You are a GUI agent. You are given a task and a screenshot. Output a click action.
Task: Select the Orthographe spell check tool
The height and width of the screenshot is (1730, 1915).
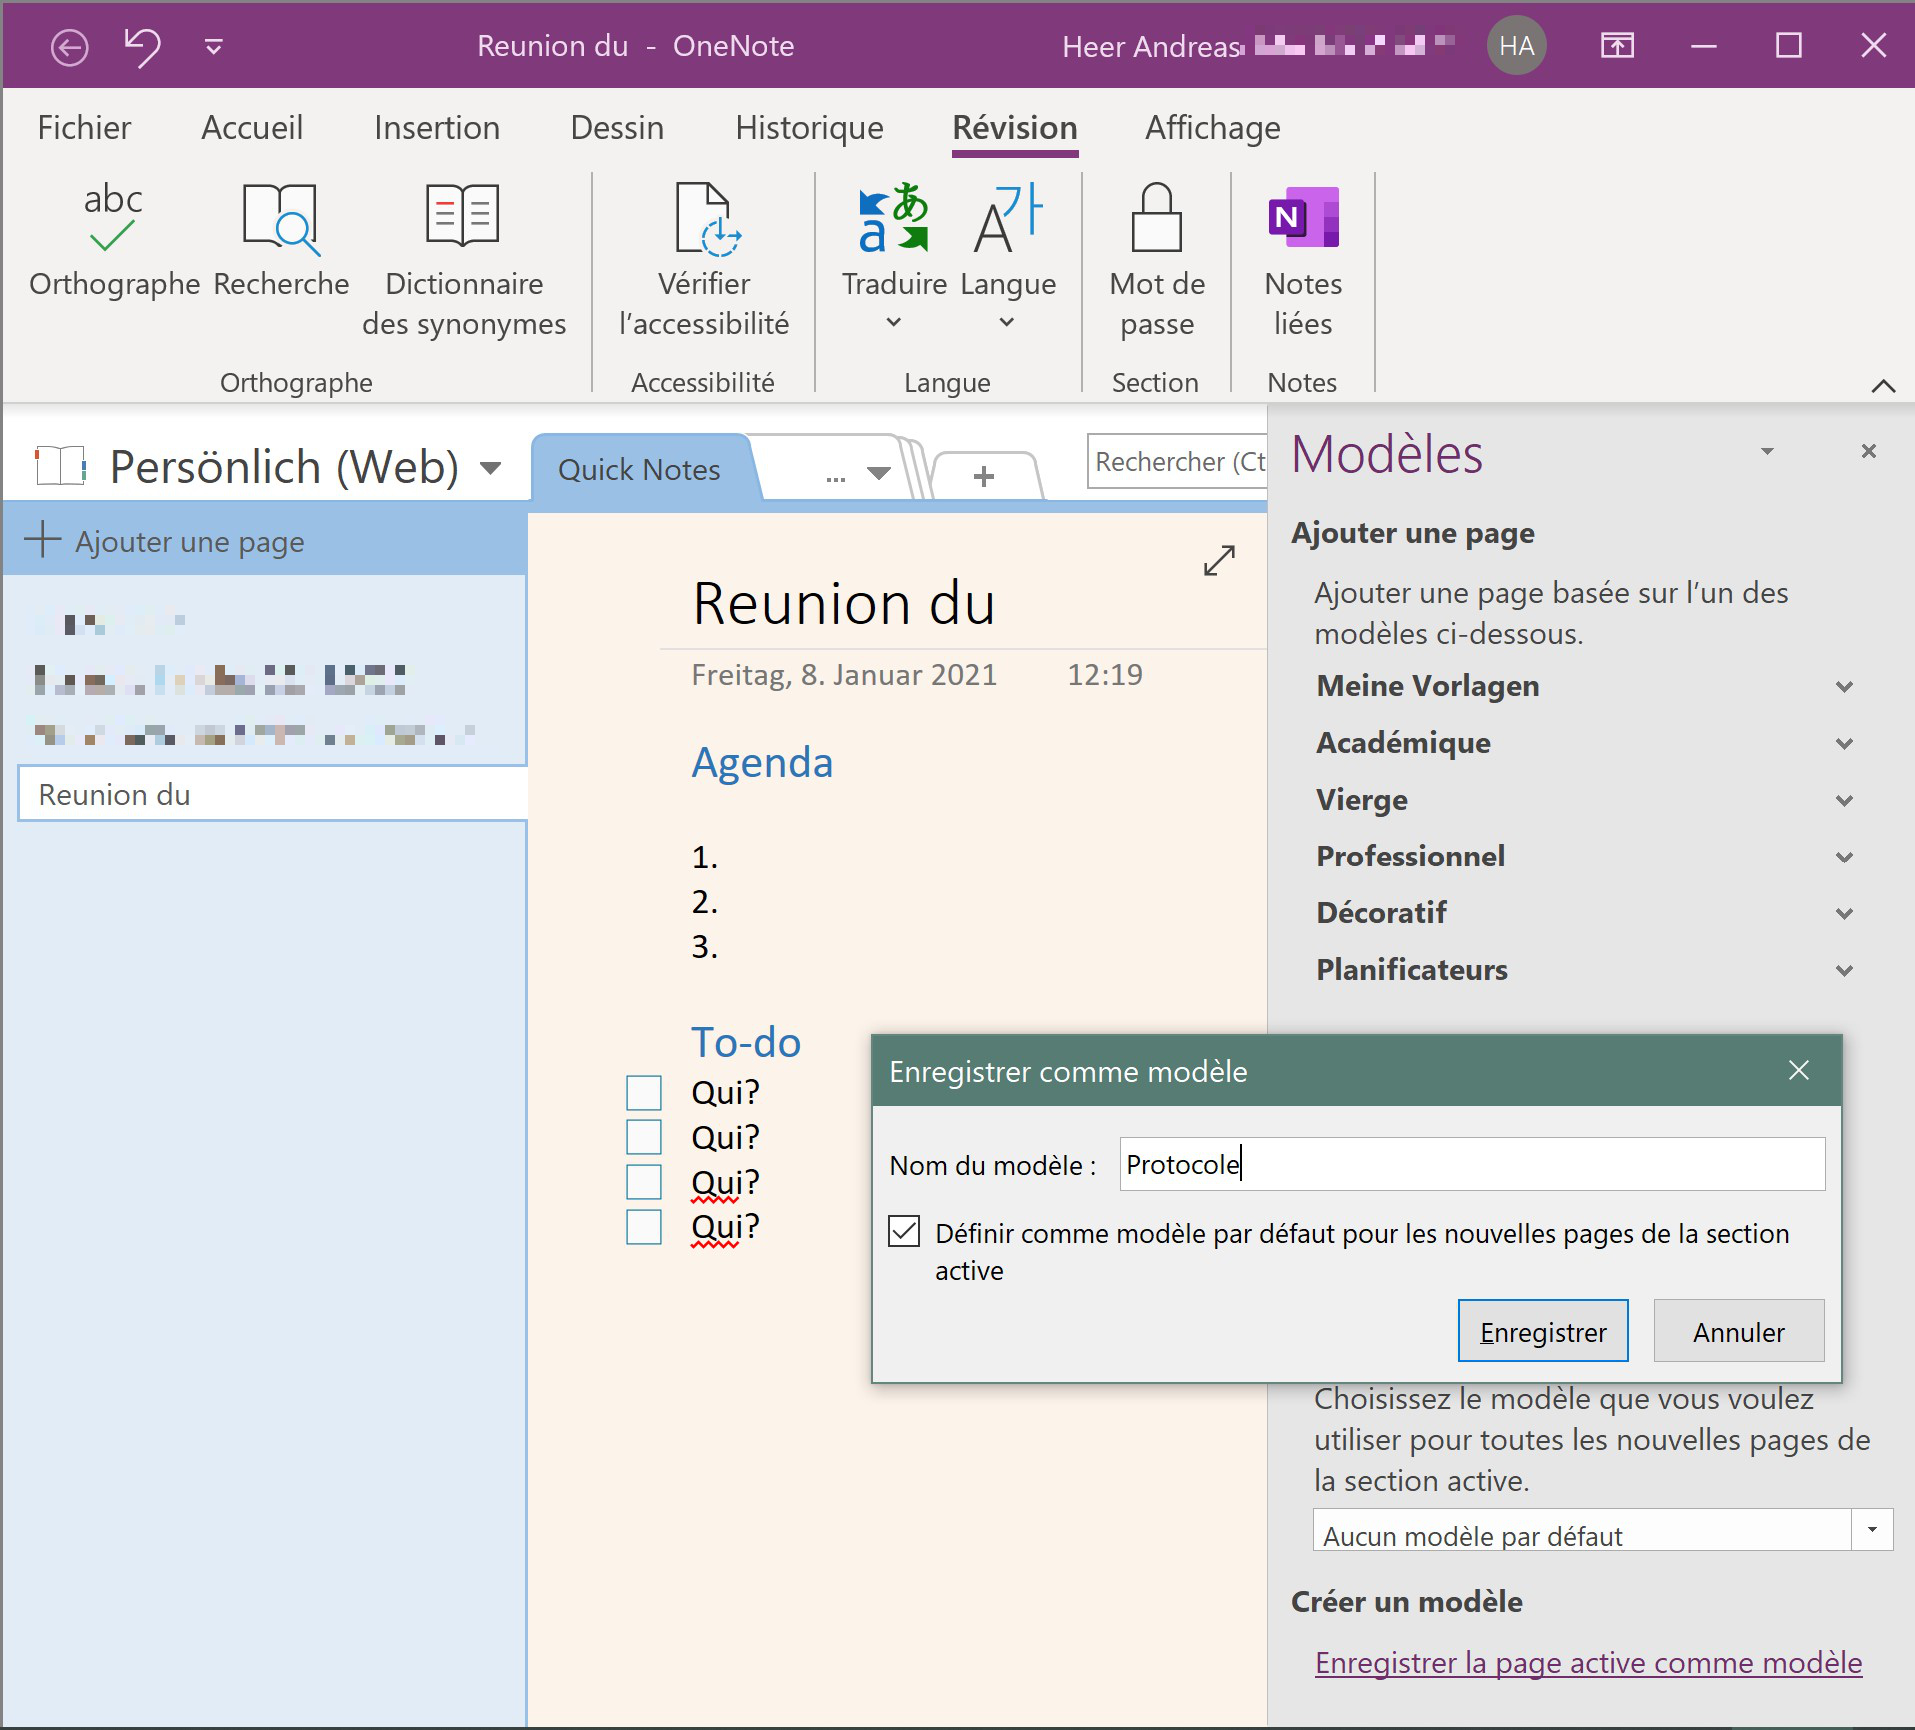[x=111, y=240]
